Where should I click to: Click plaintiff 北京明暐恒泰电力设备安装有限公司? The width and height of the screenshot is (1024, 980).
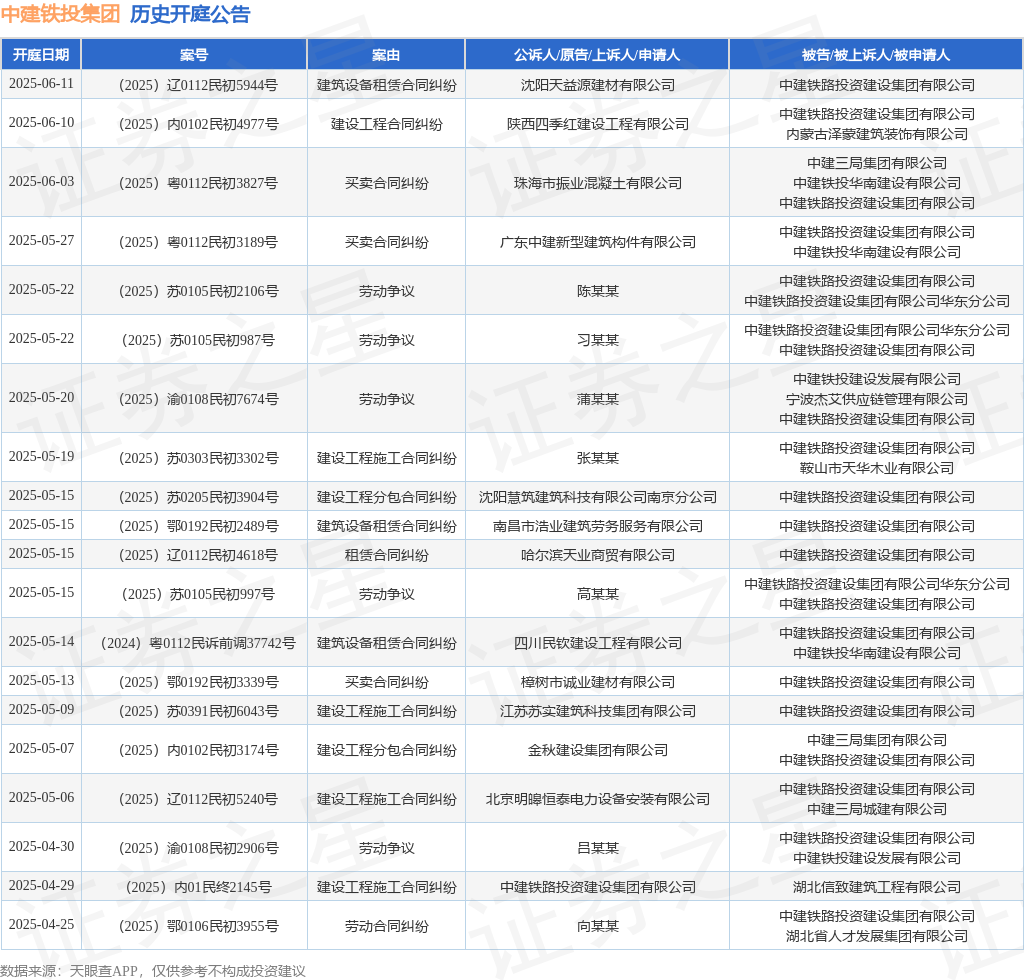[x=598, y=799]
